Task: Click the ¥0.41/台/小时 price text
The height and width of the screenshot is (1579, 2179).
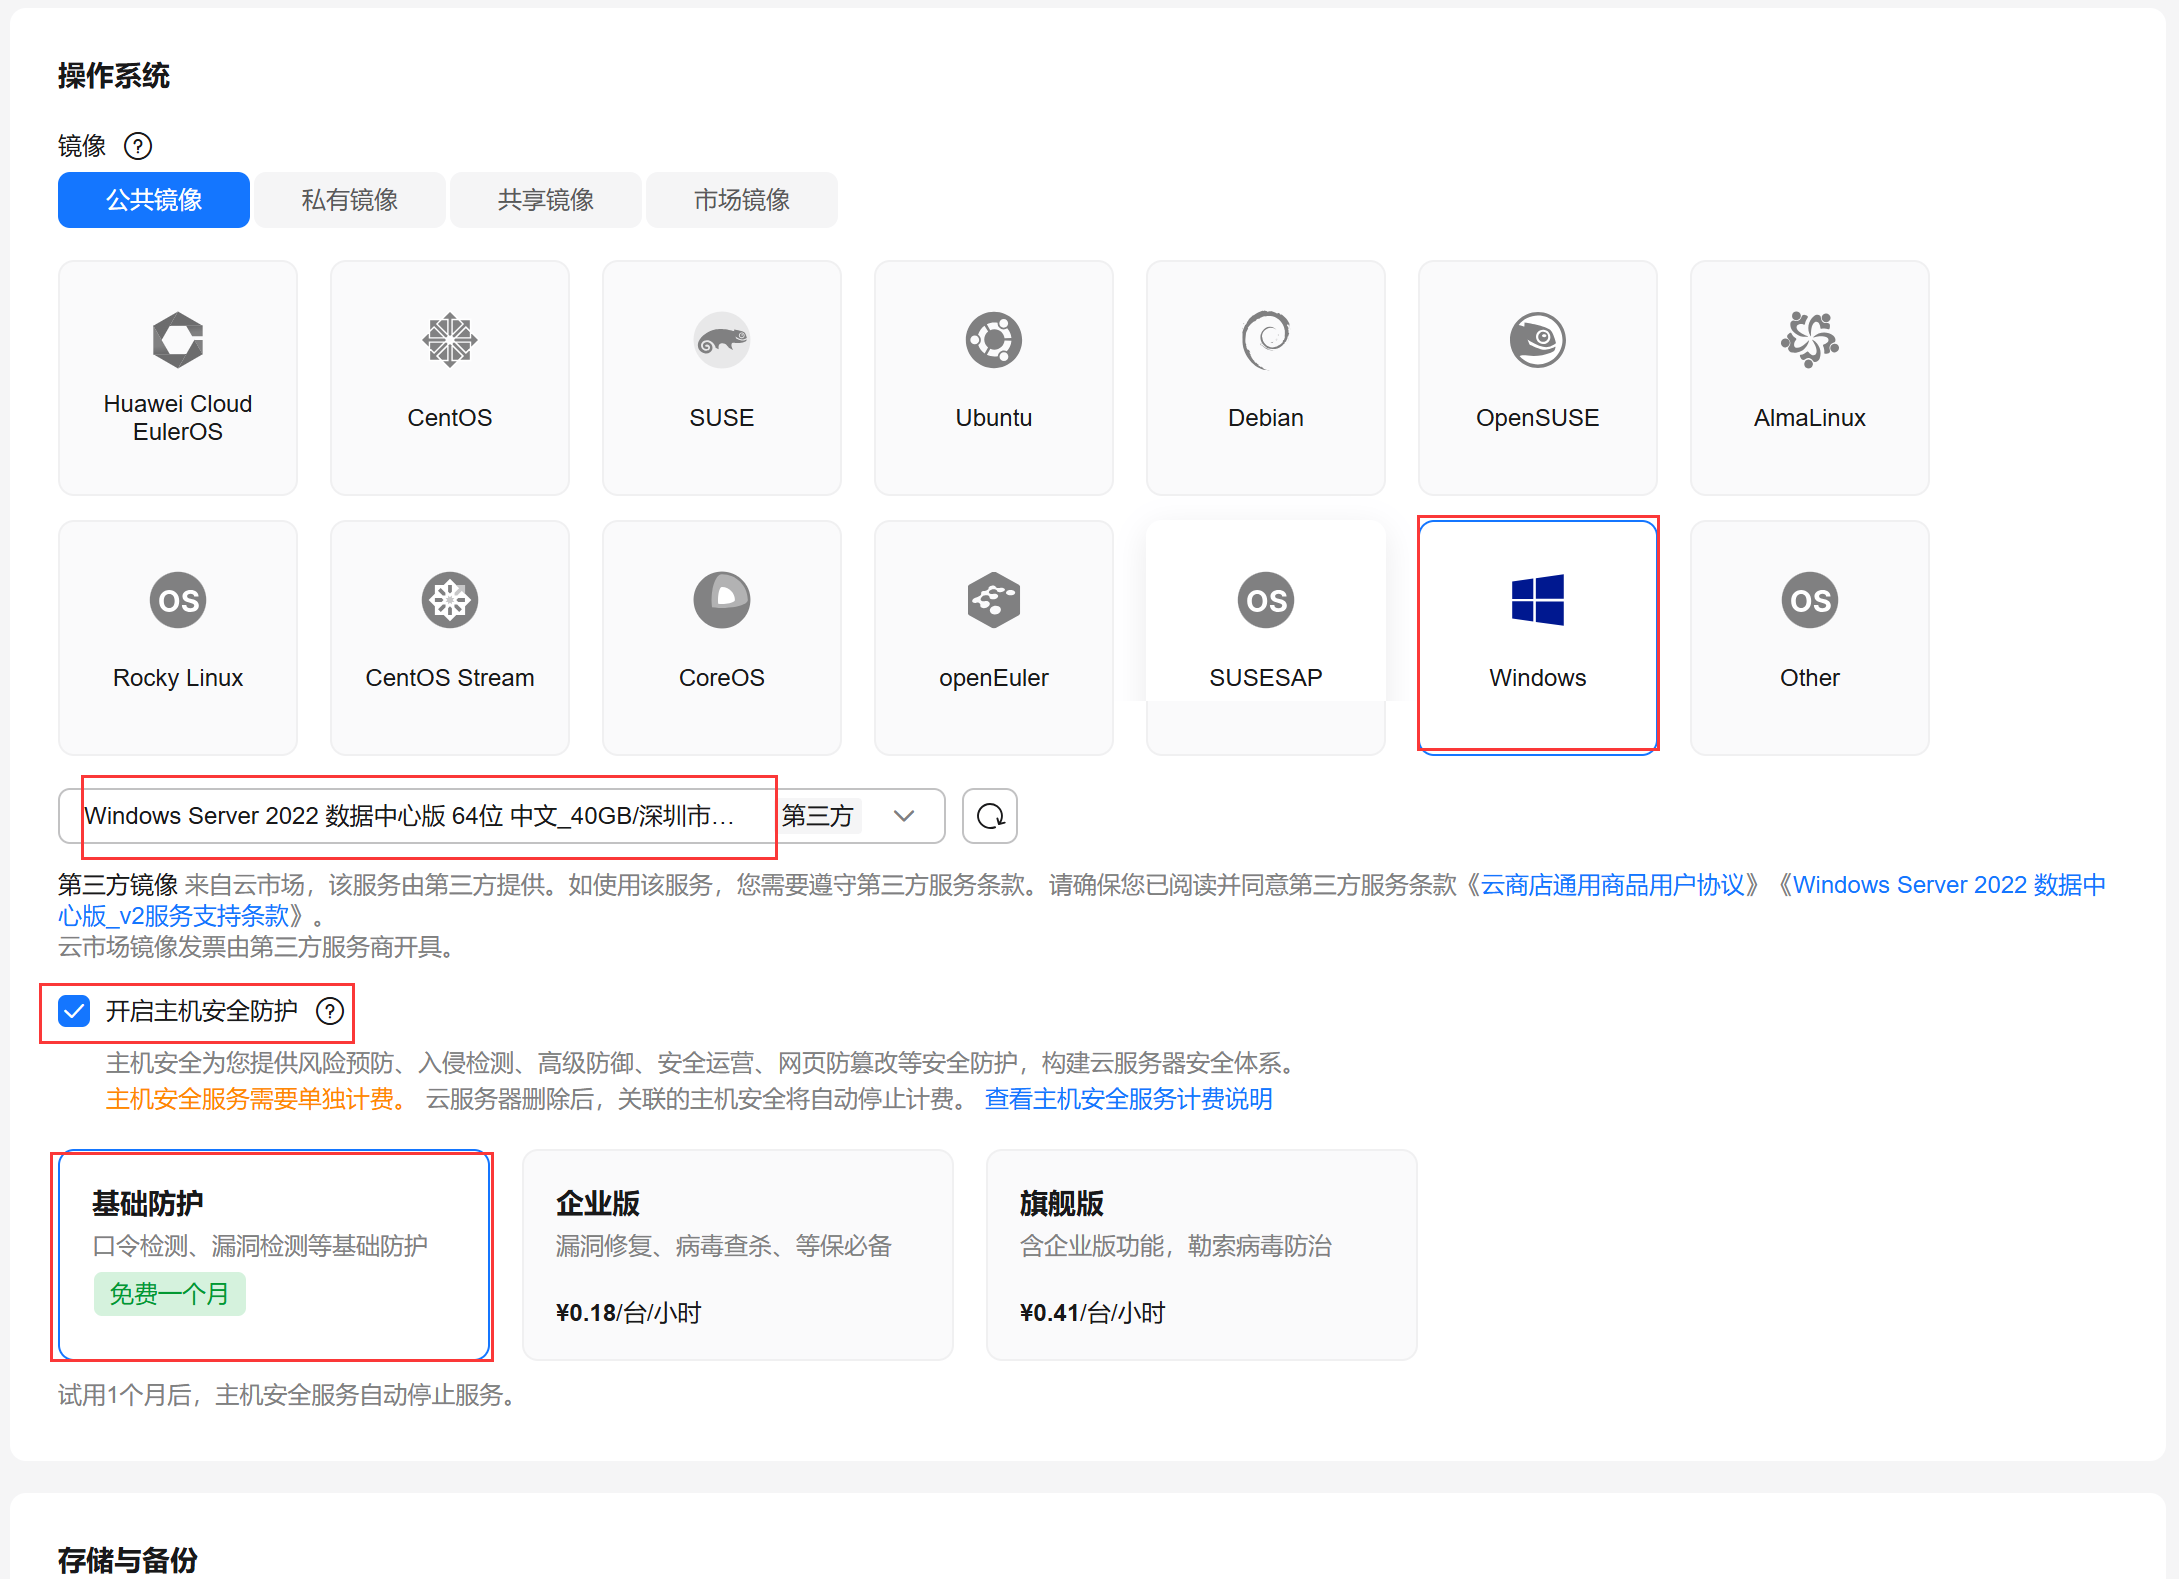Action: [1092, 1313]
